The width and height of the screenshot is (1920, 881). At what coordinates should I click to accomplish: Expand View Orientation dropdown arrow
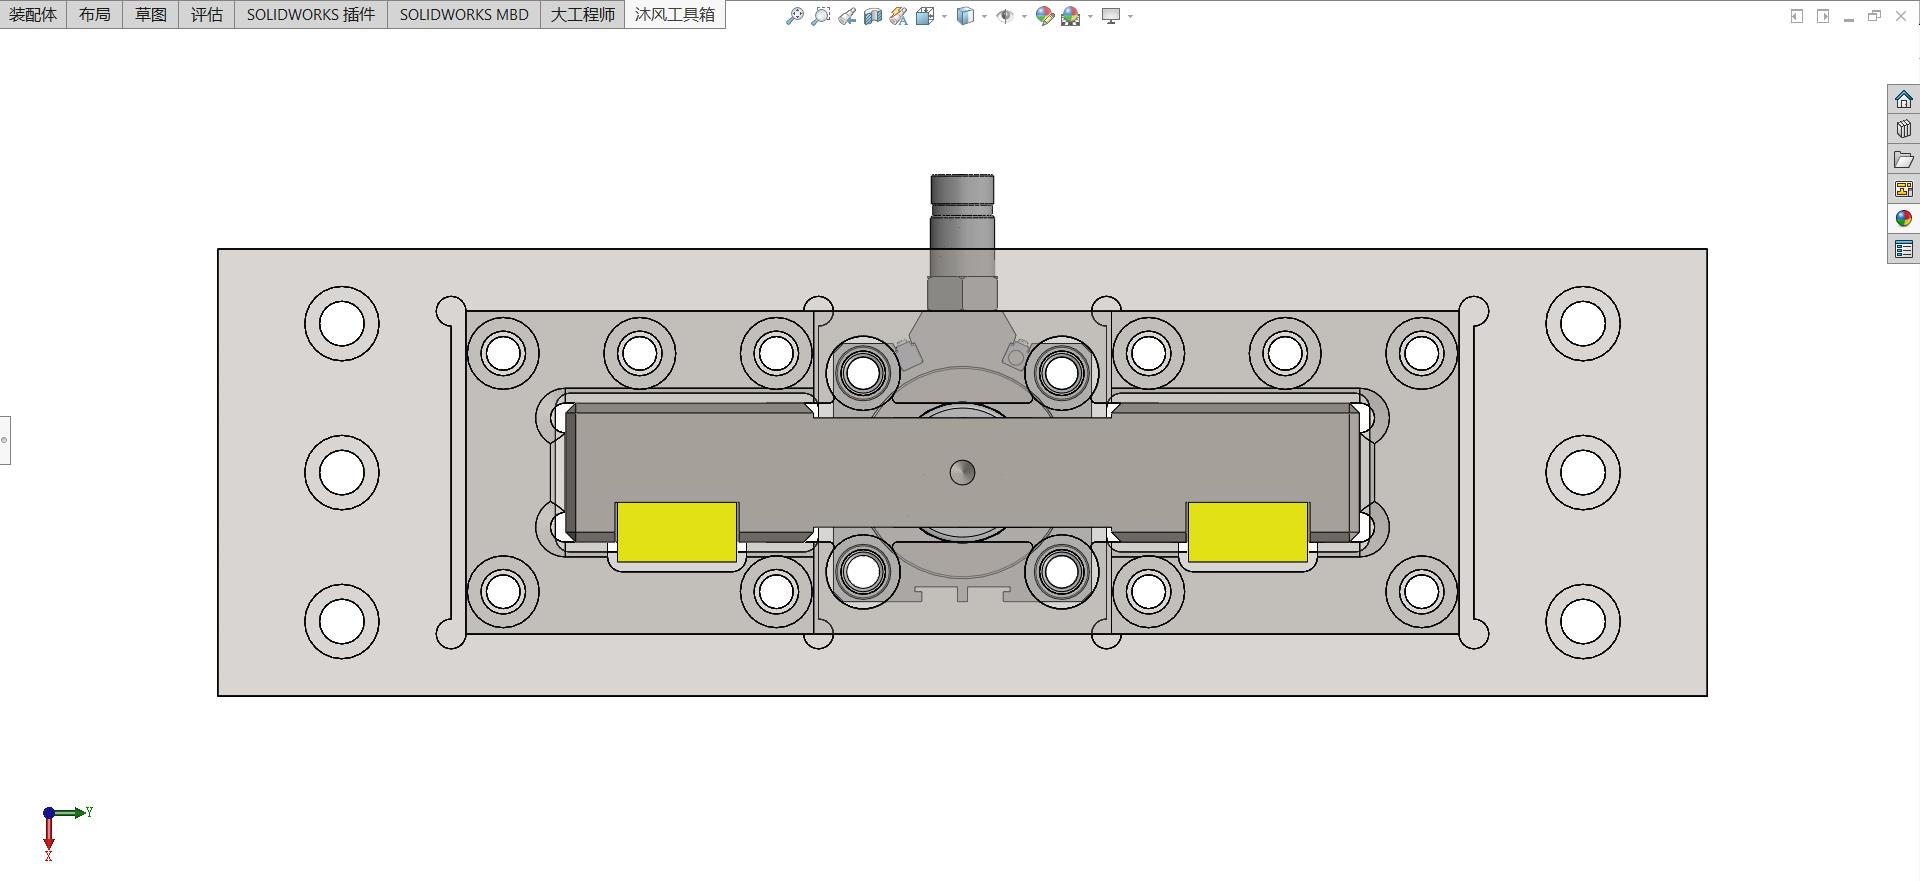pyautogui.click(x=944, y=16)
